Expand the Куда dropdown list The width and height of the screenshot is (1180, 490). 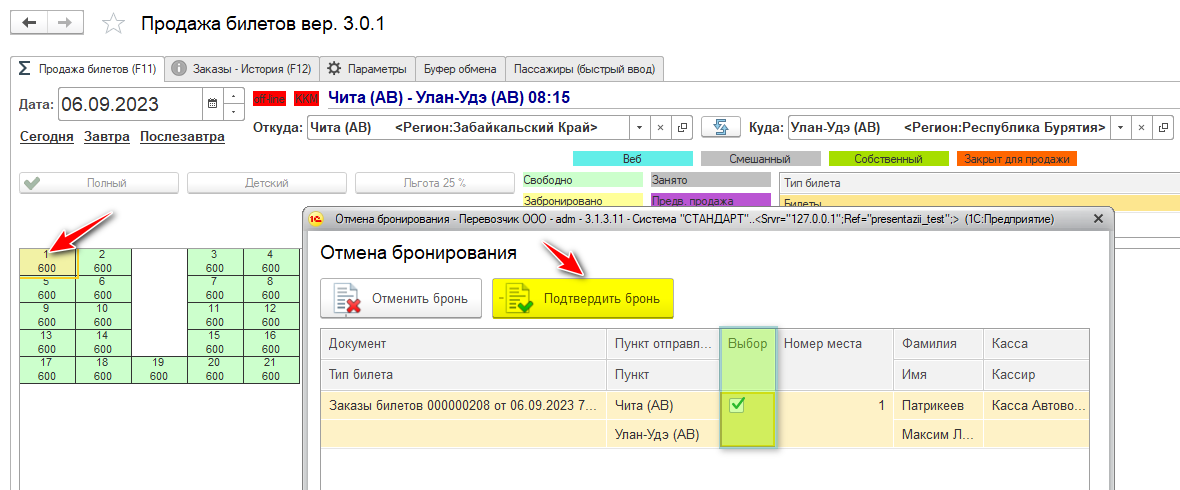point(1120,128)
